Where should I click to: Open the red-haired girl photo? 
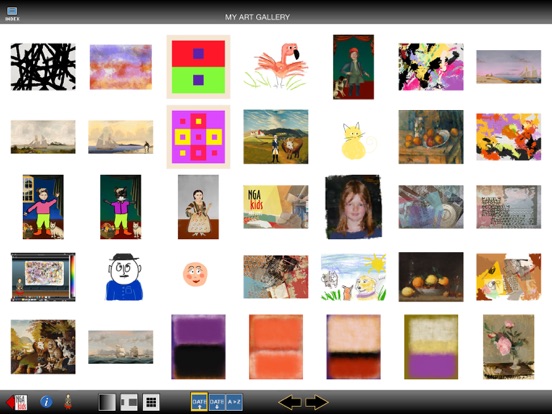[353, 207]
